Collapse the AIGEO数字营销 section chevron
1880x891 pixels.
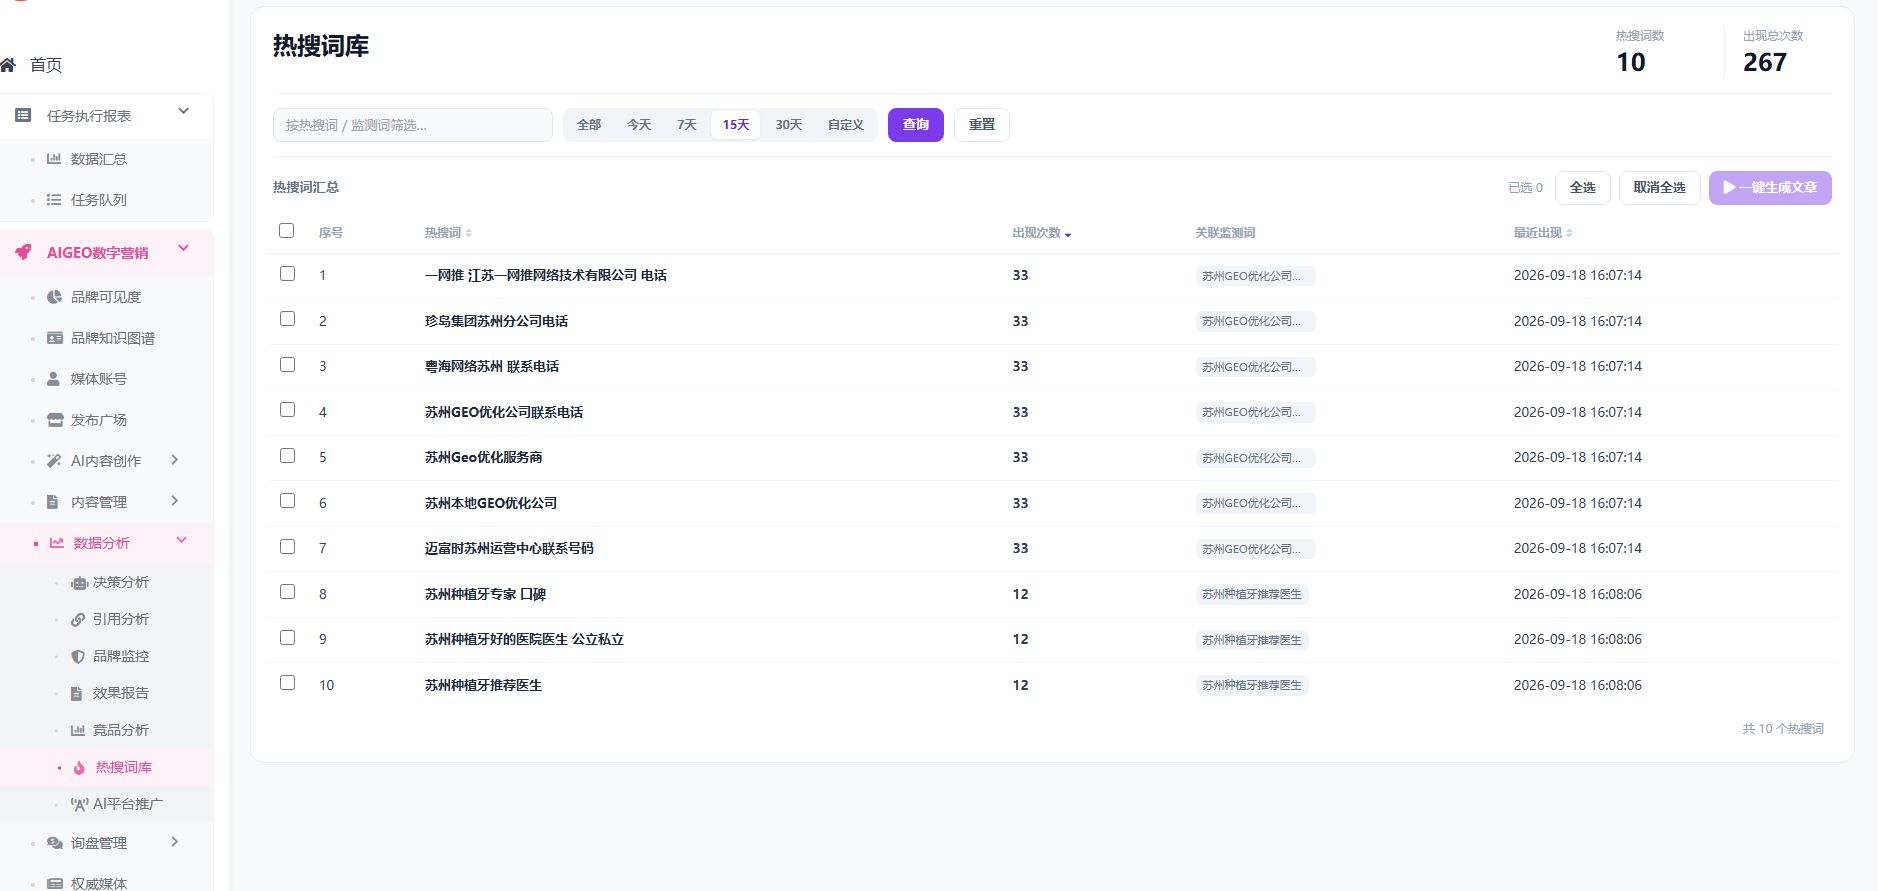184,248
